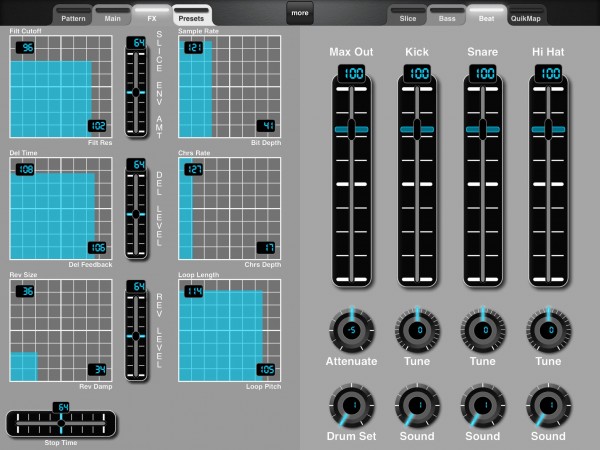
Task: Click the Bit Depth value 41
Action: coord(266,126)
